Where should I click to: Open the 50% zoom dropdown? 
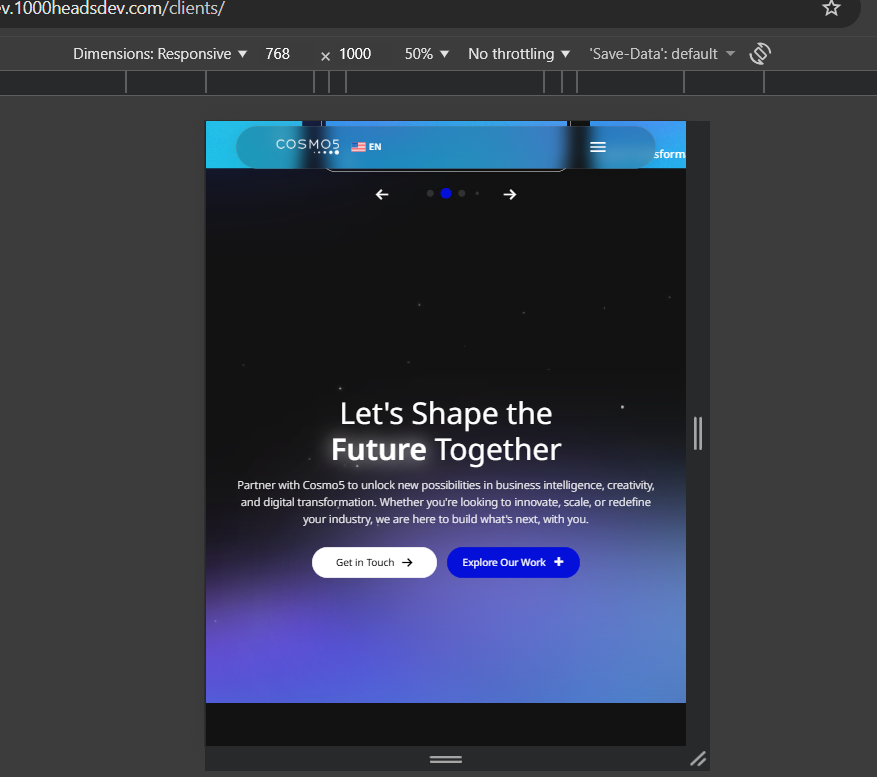pos(427,54)
